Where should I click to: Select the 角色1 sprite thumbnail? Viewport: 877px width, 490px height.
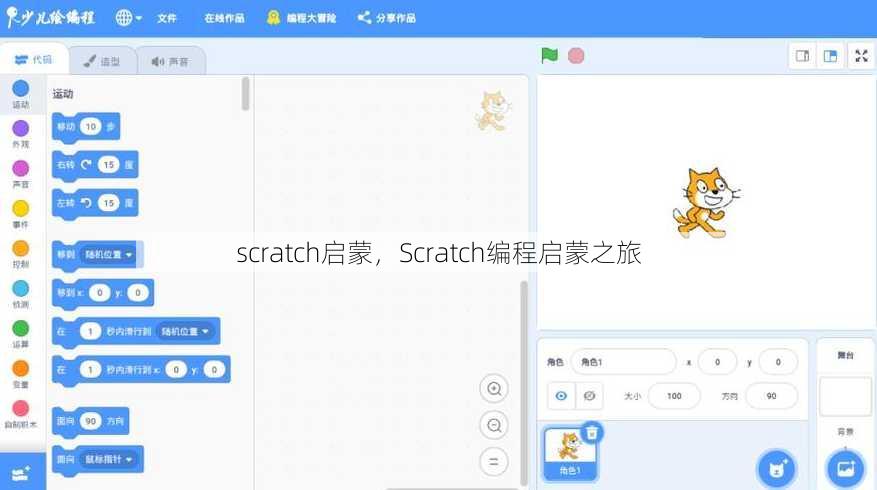[x=570, y=453]
